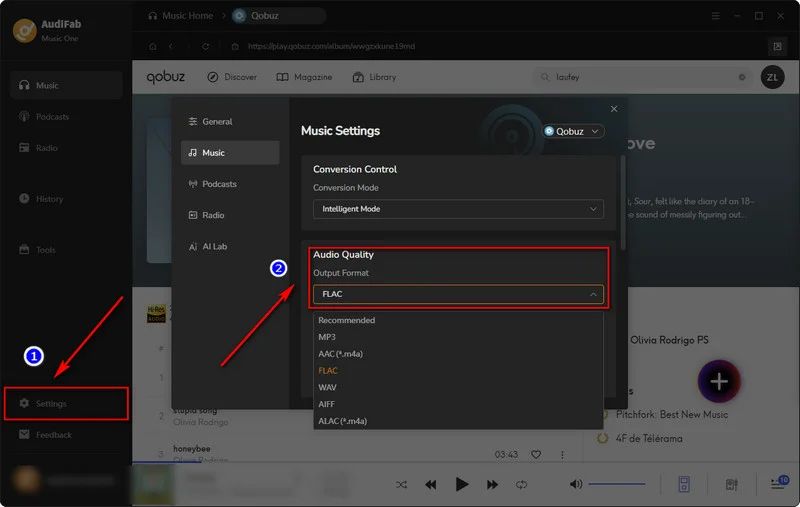Open Settings in the sidebar
The height and width of the screenshot is (507, 800).
click(x=66, y=403)
